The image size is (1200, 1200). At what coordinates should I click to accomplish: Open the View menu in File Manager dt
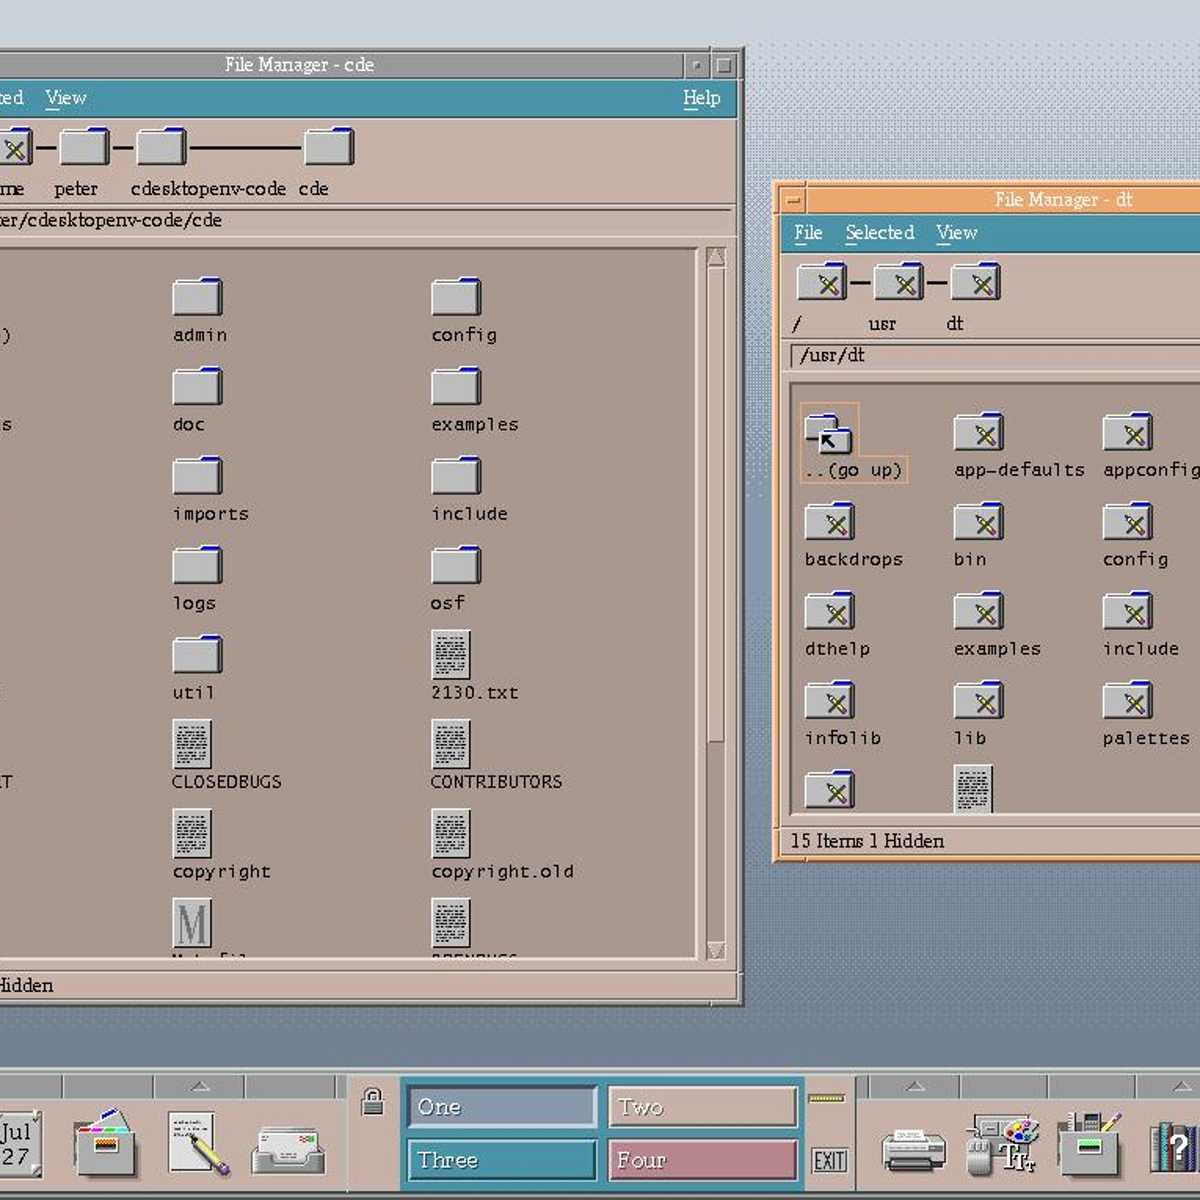click(956, 232)
